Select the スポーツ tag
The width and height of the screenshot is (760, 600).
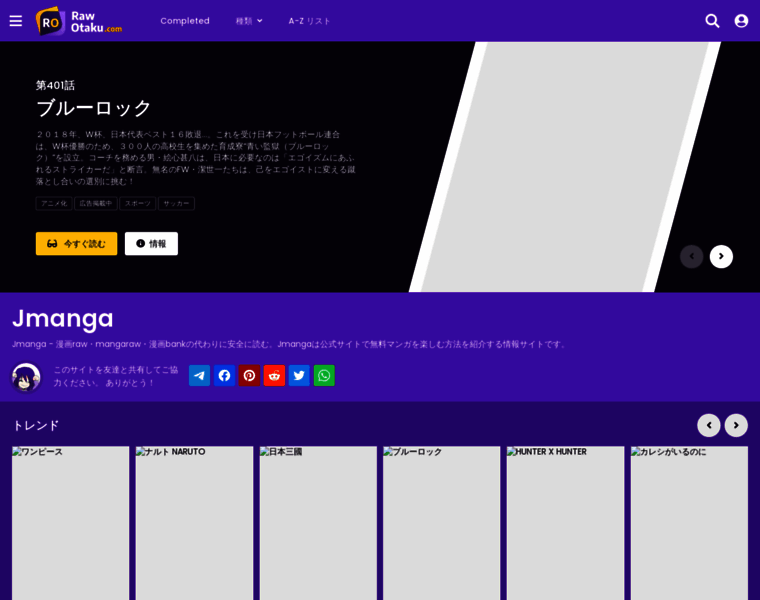(x=138, y=204)
